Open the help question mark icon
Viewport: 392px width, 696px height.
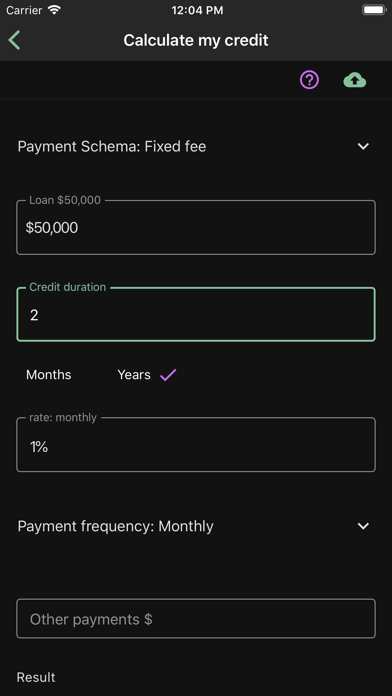tap(309, 80)
